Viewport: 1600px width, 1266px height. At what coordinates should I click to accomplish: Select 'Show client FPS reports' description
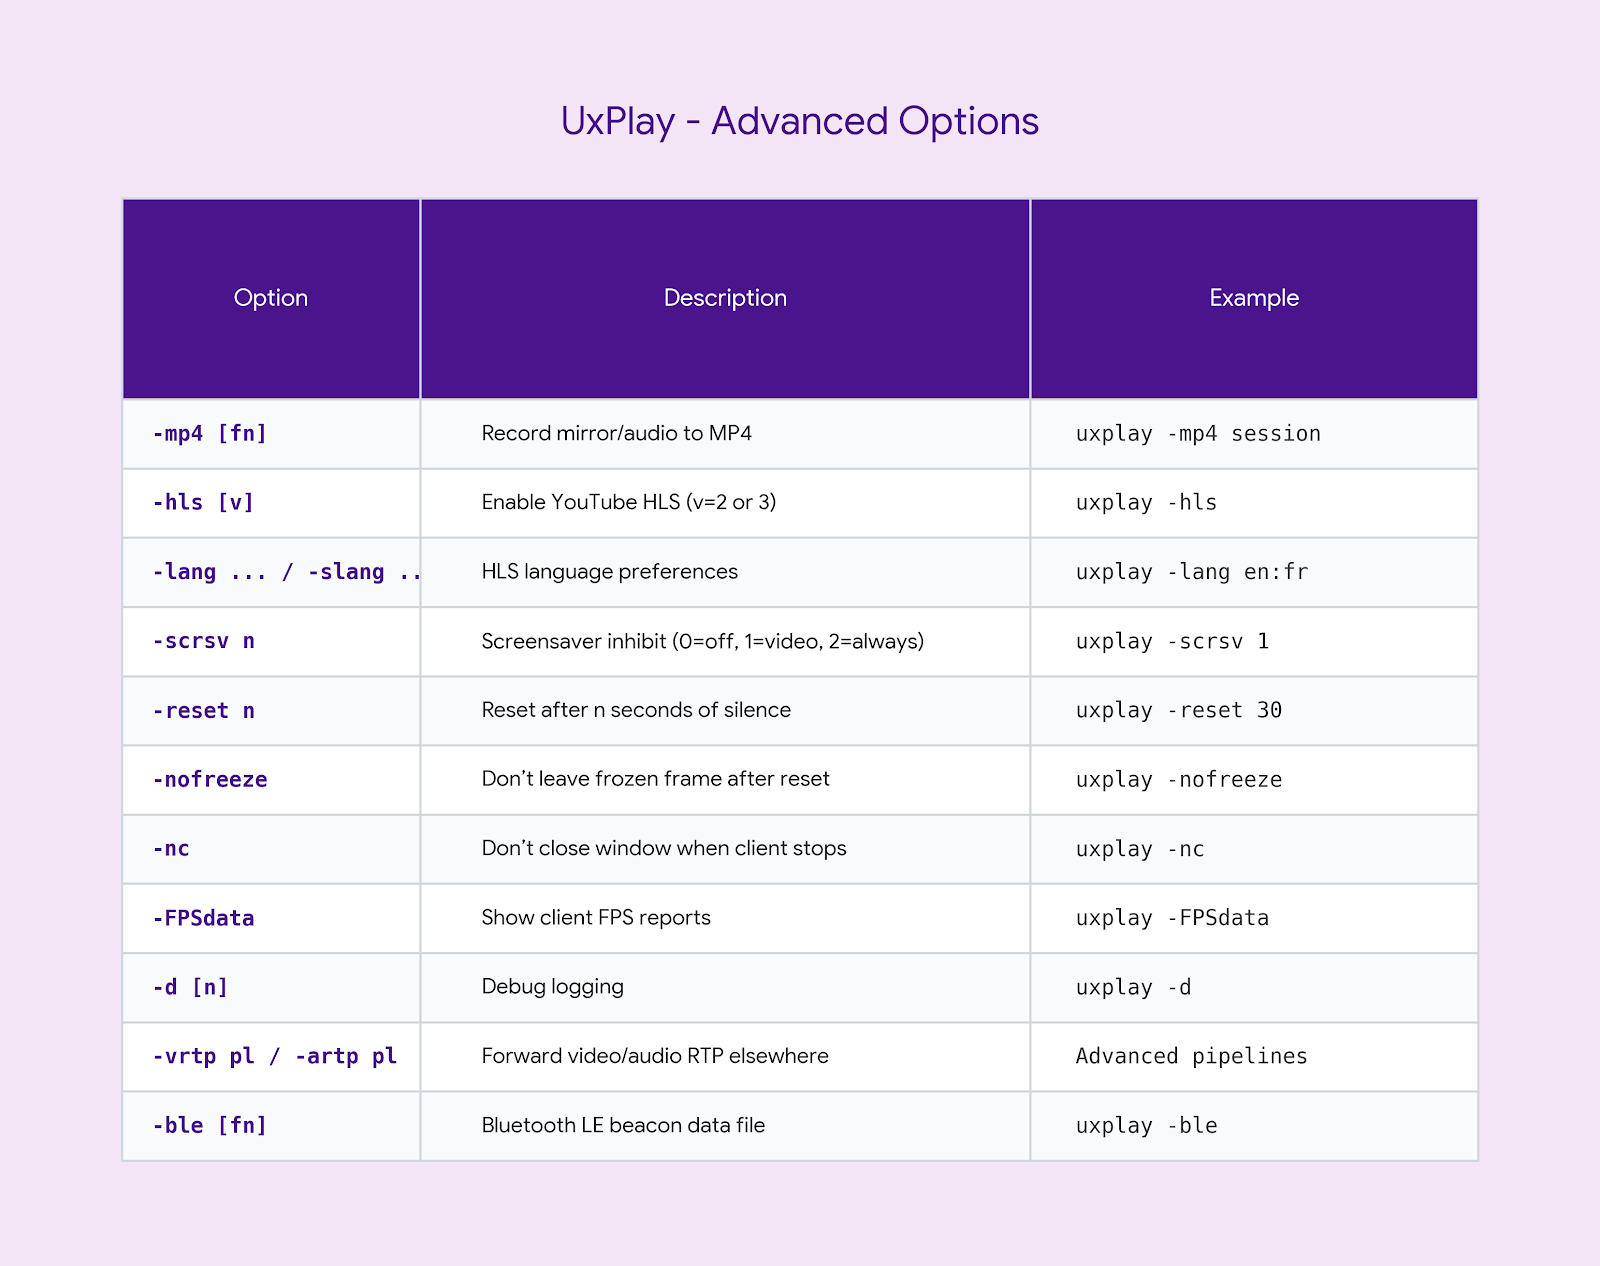[596, 918]
